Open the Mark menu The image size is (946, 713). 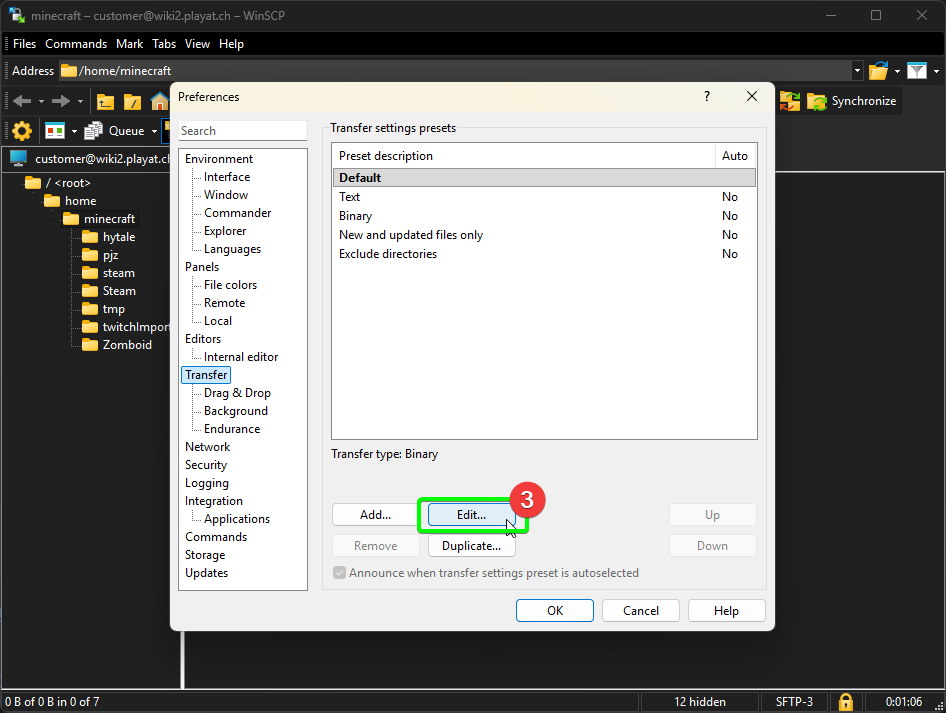(129, 44)
